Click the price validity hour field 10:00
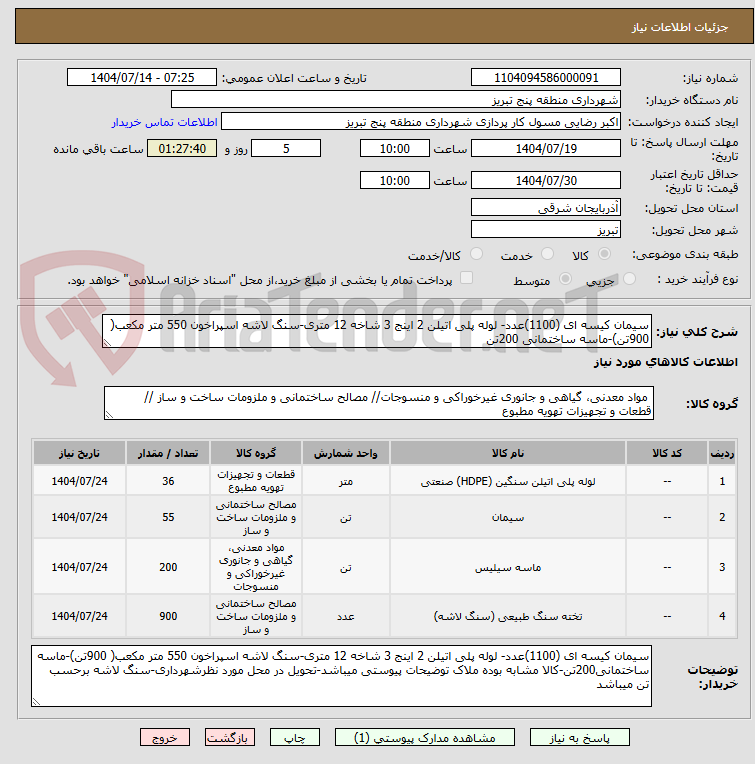The width and height of the screenshot is (755, 764). coord(395,180)
